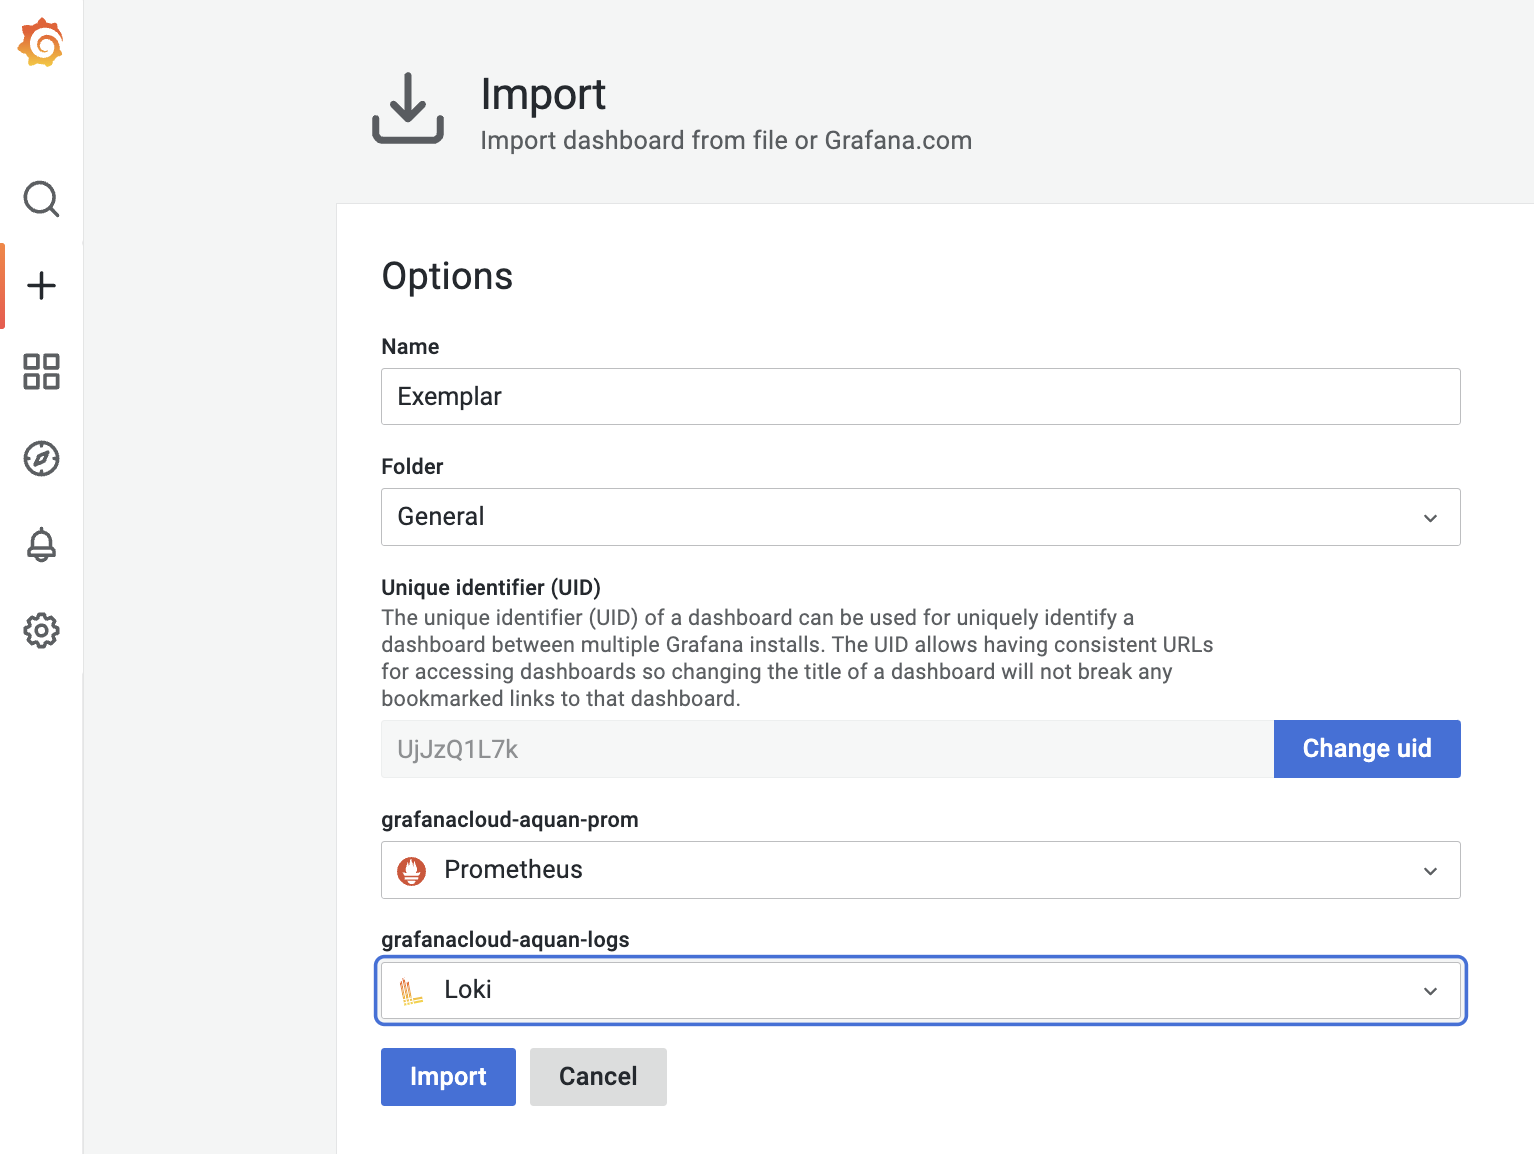Click the blue Import button
This screenshot has height=1154, width=1534.
point(448,1077)
